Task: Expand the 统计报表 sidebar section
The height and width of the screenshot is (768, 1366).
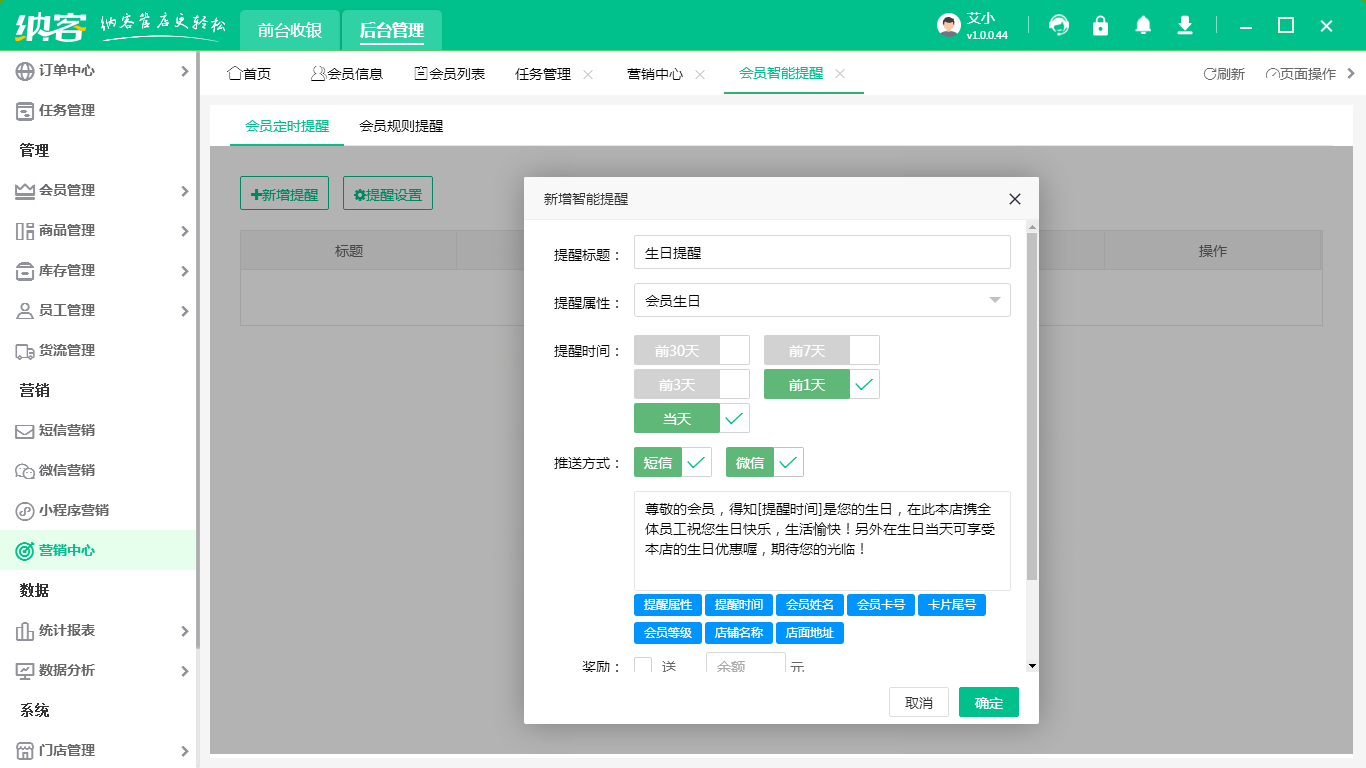Action: pyautogui.click(x=98, y=631)
